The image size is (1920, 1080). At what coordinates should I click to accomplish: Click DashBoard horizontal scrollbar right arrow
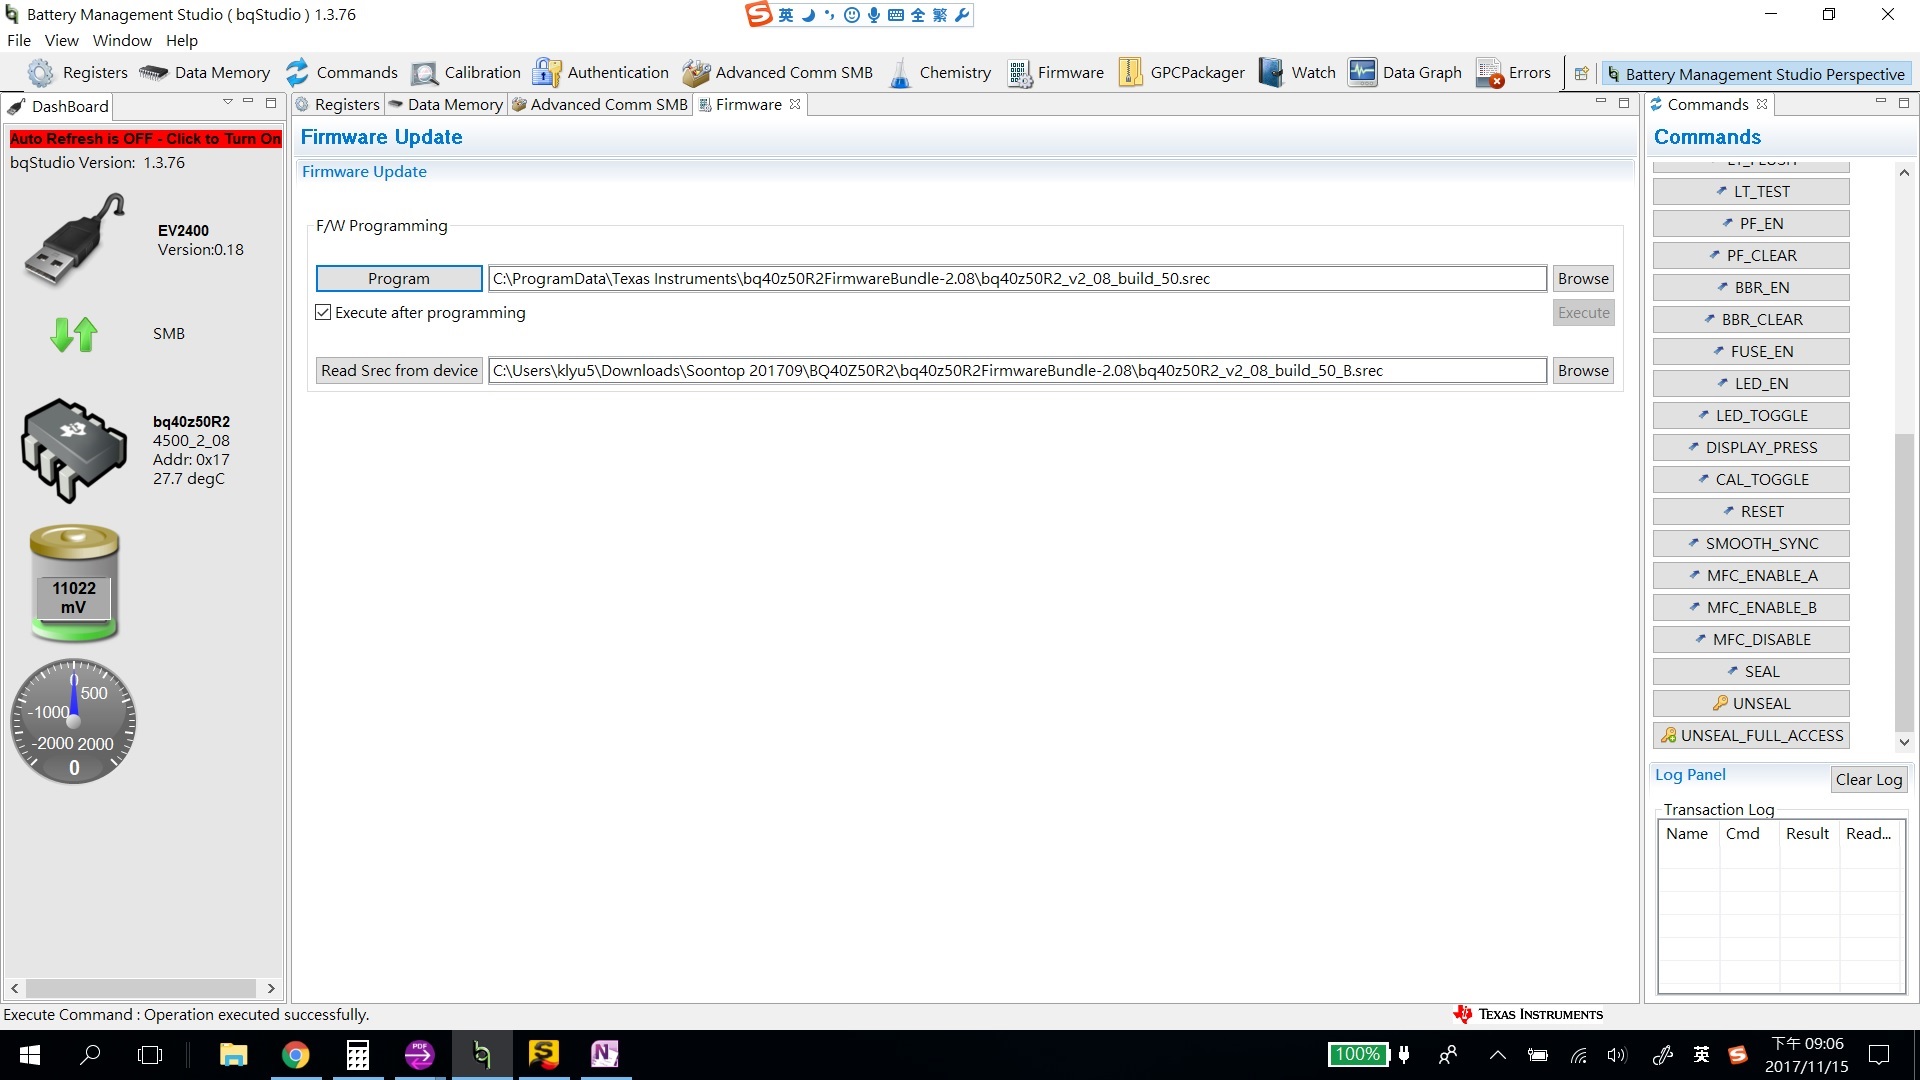pyautogui.click(x=271, y=988)
